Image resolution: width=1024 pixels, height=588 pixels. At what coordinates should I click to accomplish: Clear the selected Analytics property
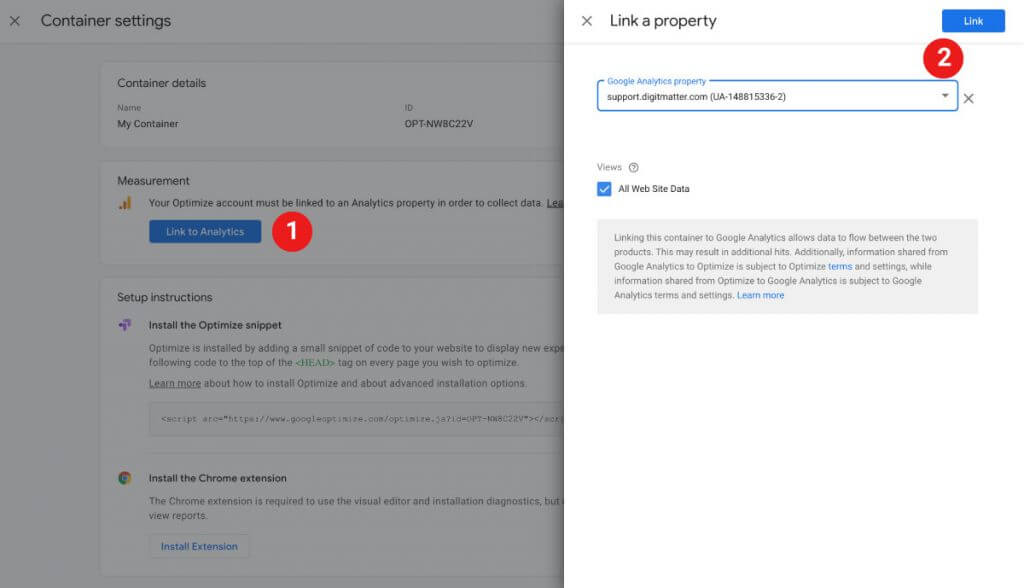pyautogui.click(x=968, y=99)
